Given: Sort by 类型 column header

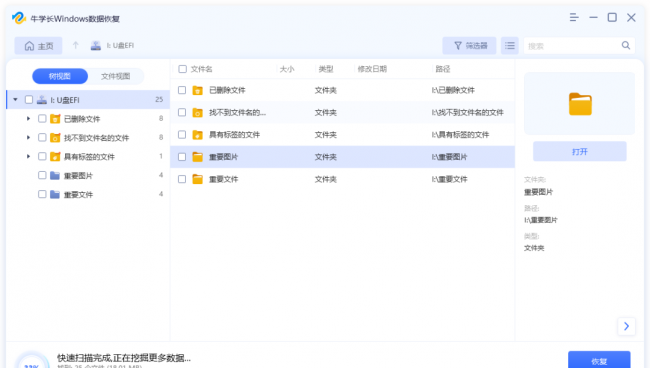Looking at the screenshot, I should 326,69.
